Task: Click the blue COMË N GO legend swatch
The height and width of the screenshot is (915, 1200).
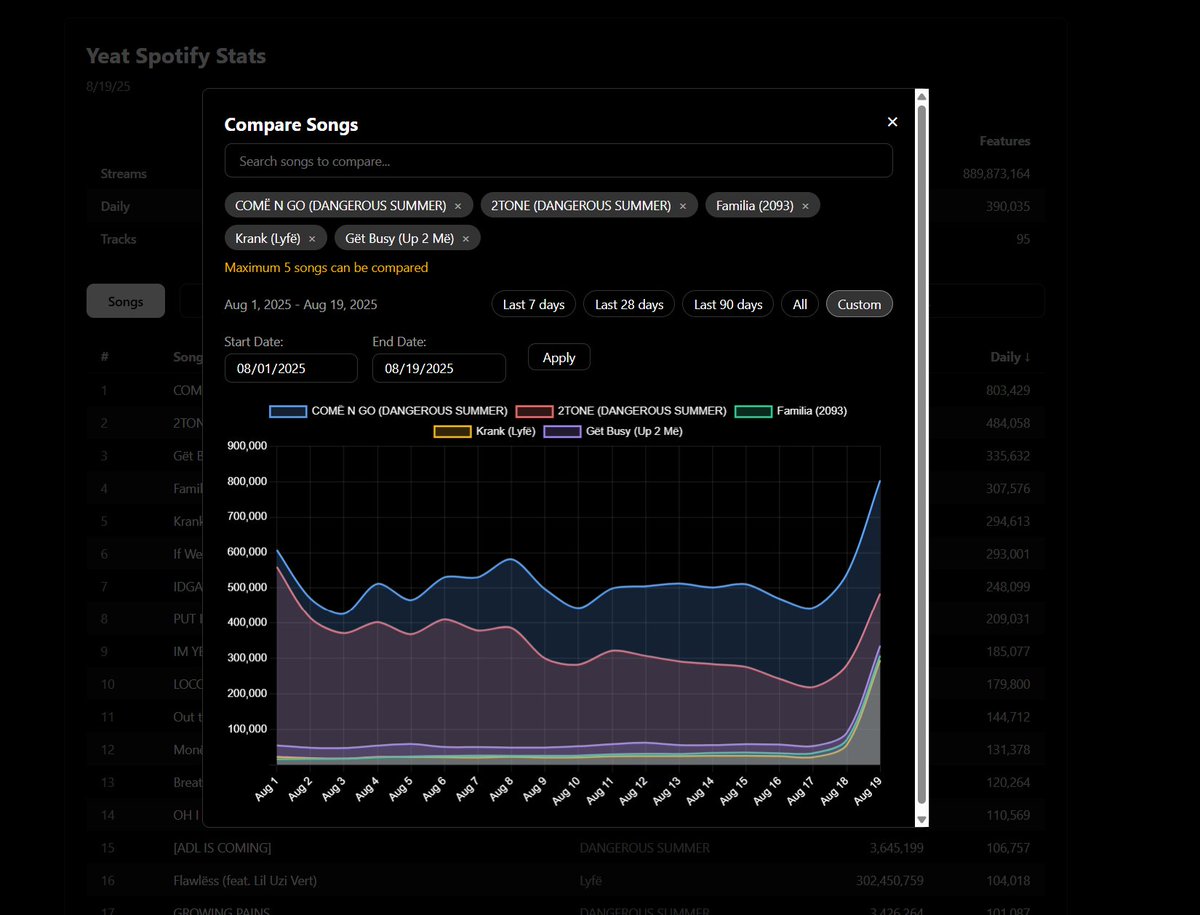Action: [x=287, y=410]
